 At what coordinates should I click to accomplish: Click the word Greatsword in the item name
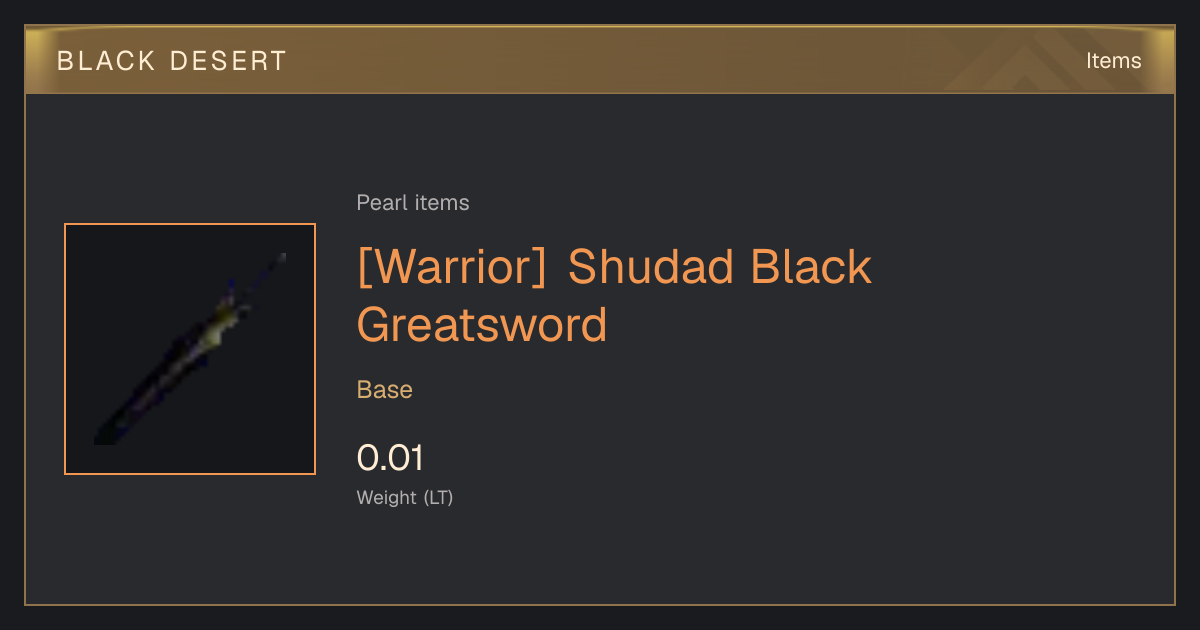pos(482,325)
